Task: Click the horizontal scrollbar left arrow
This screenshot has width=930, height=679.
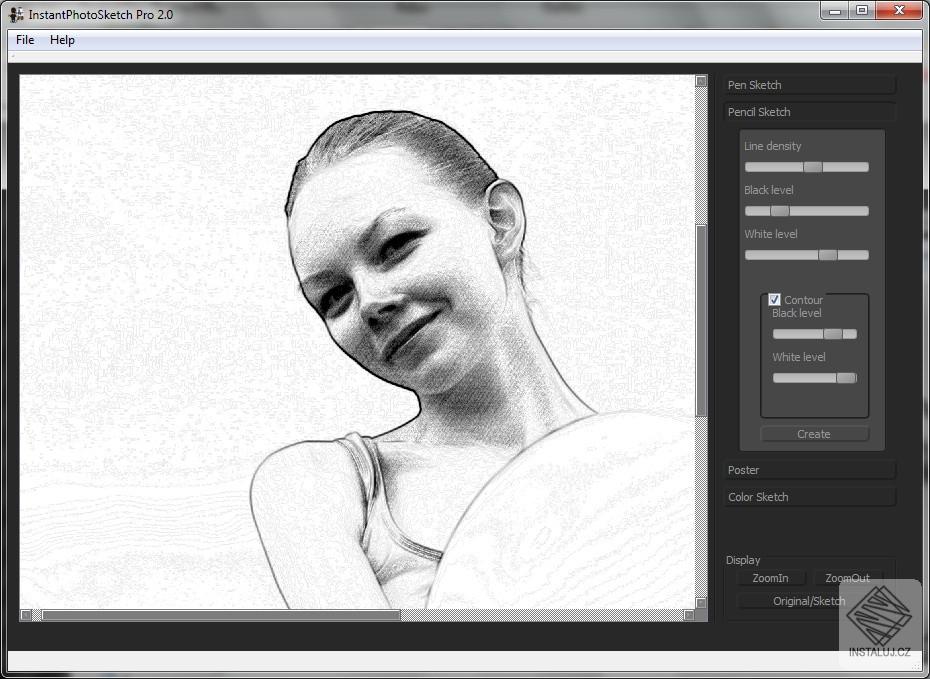Action: point(26,615)
